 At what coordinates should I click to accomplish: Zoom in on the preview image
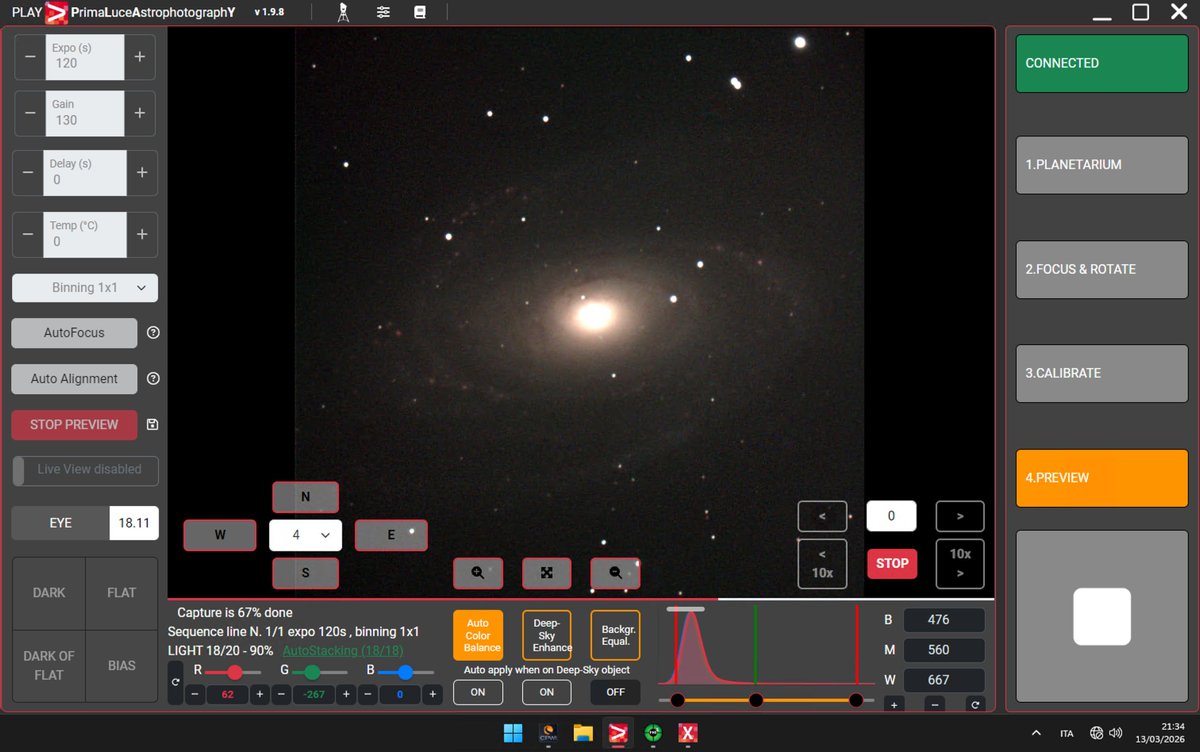tap(478, 573)
